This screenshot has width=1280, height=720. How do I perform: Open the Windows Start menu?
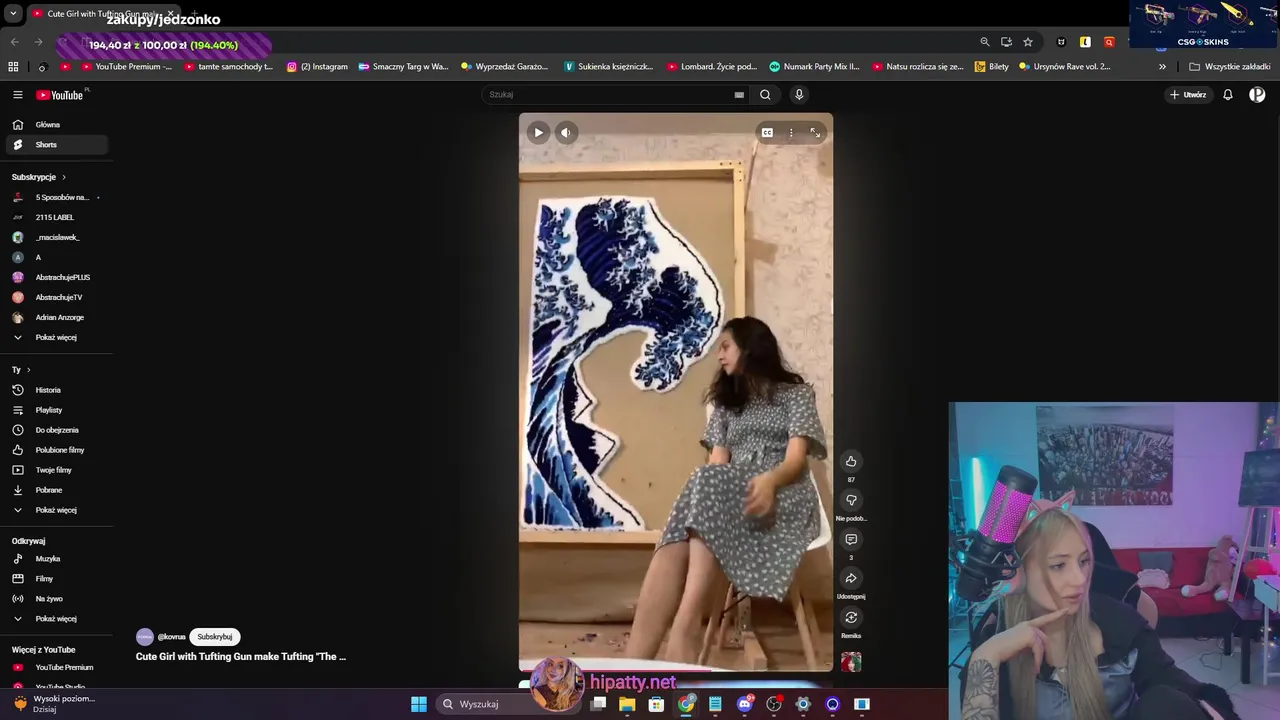pyautogui.click(x=419, y=704)
